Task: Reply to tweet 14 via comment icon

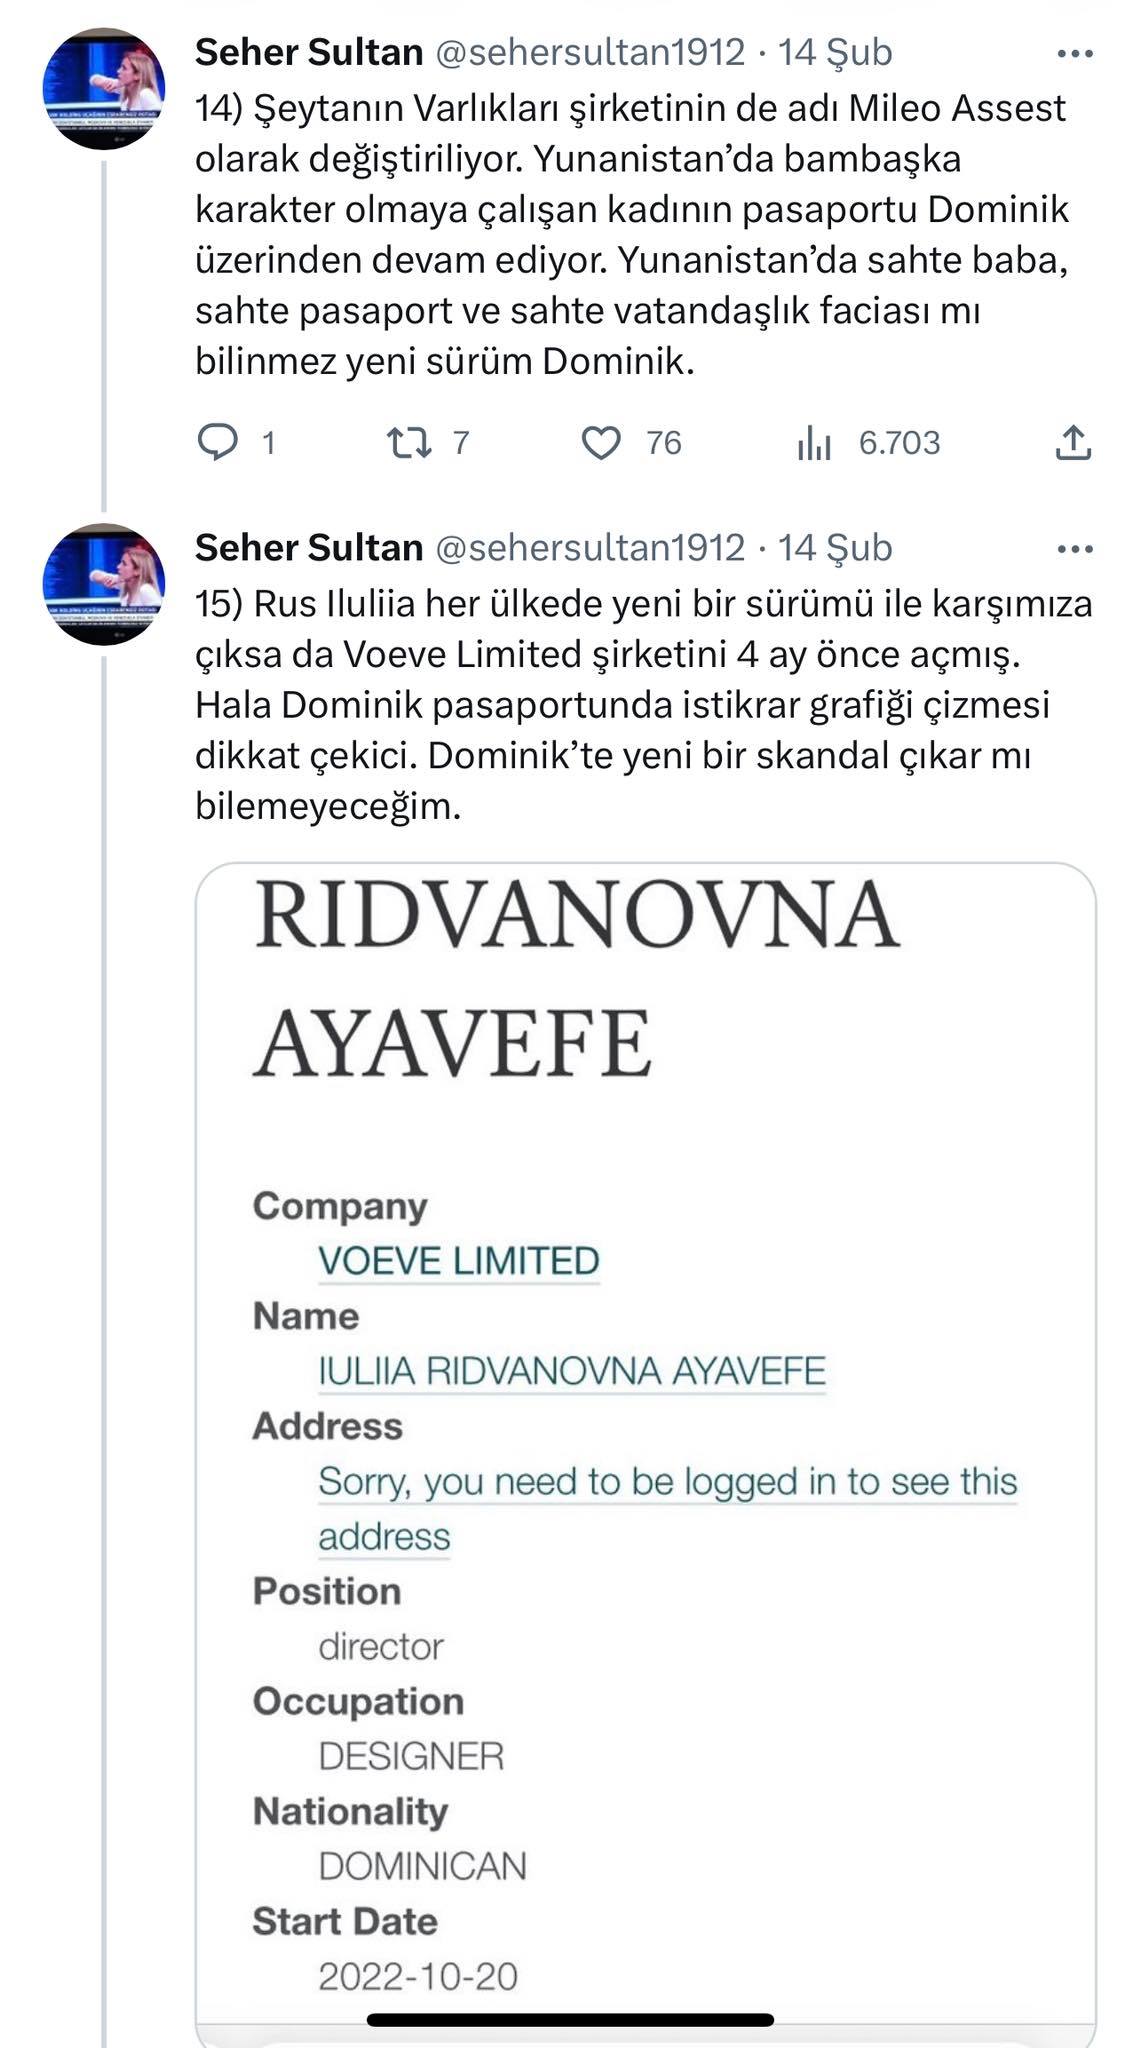Action: [x=218, y=442]
